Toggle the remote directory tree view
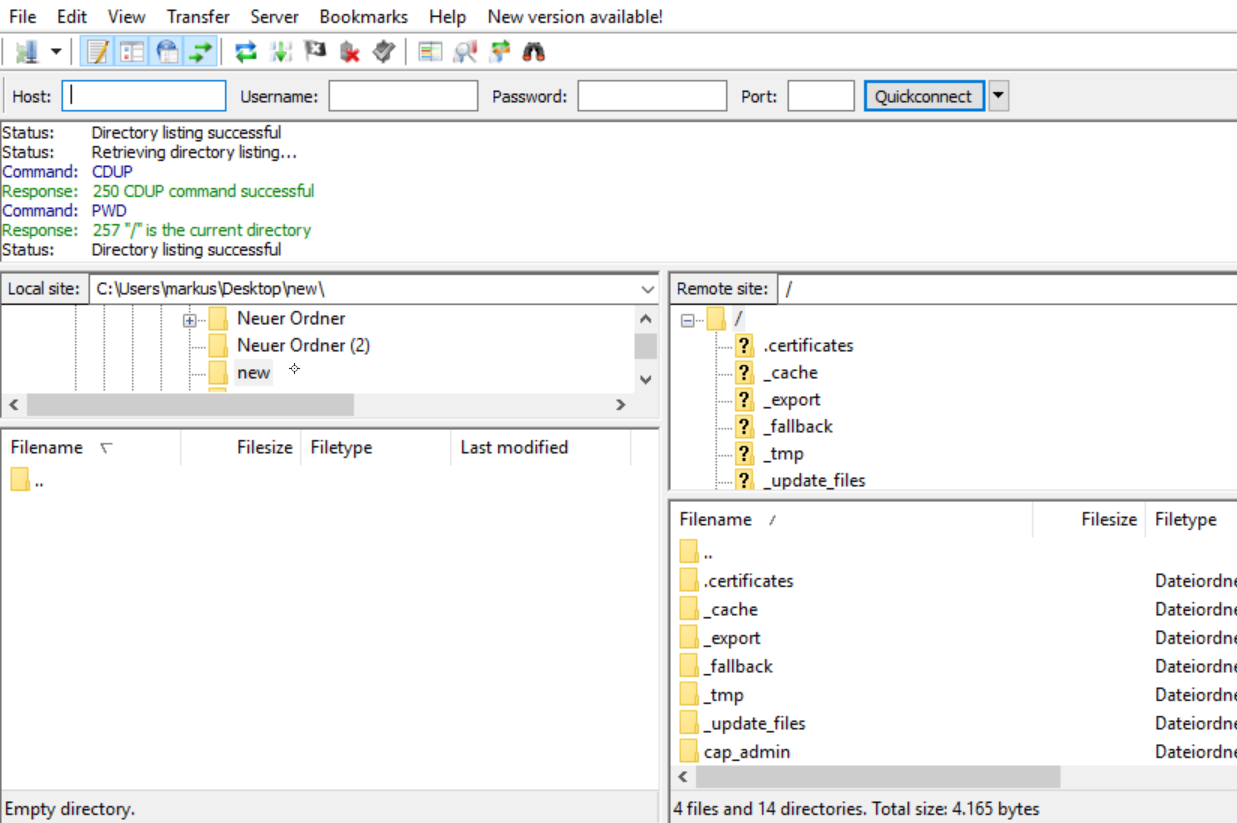 tap(167, 51)
